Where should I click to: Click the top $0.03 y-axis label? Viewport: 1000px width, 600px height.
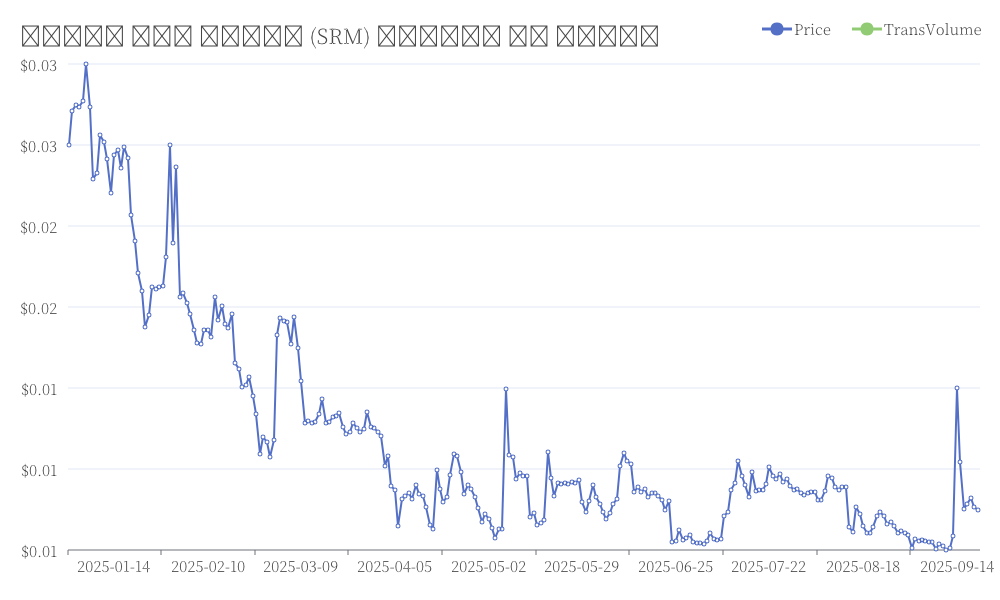[x=38, y=65]
